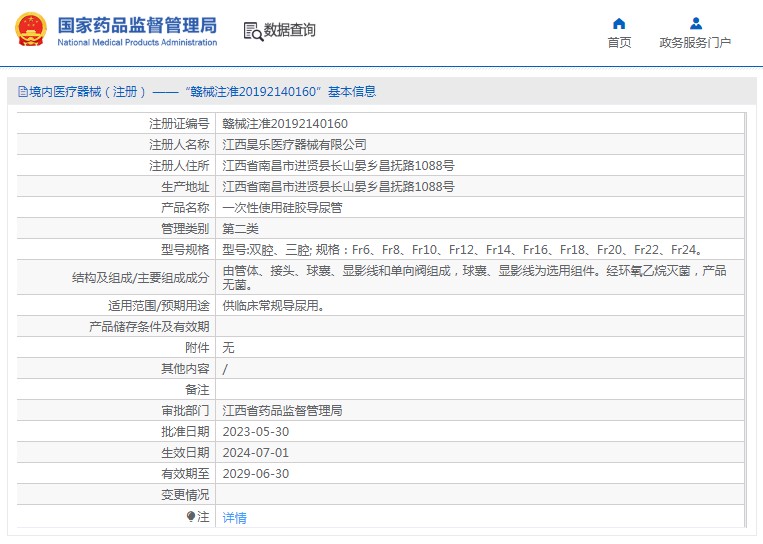Screen dimensions: 763x544
Task: Select effective date 2024-07-01
Action: [x=255, y=453]
